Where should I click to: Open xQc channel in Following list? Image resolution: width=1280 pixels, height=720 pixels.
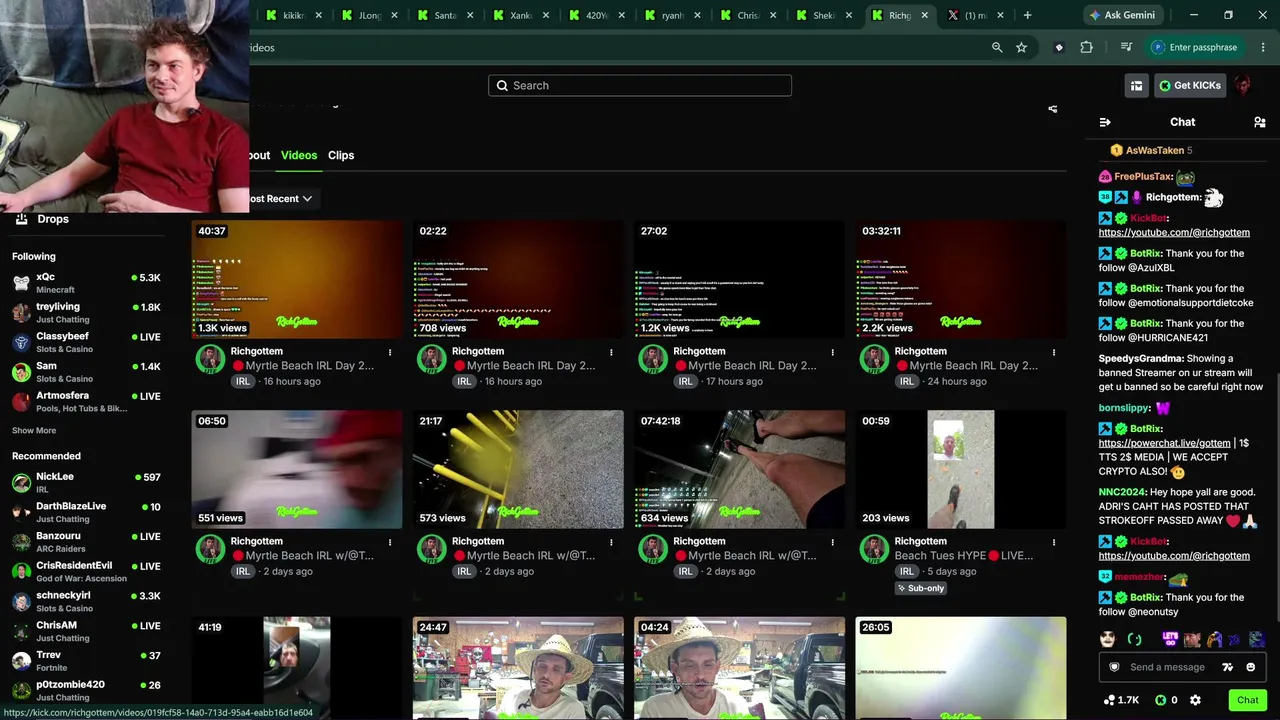tap(86, 283)
